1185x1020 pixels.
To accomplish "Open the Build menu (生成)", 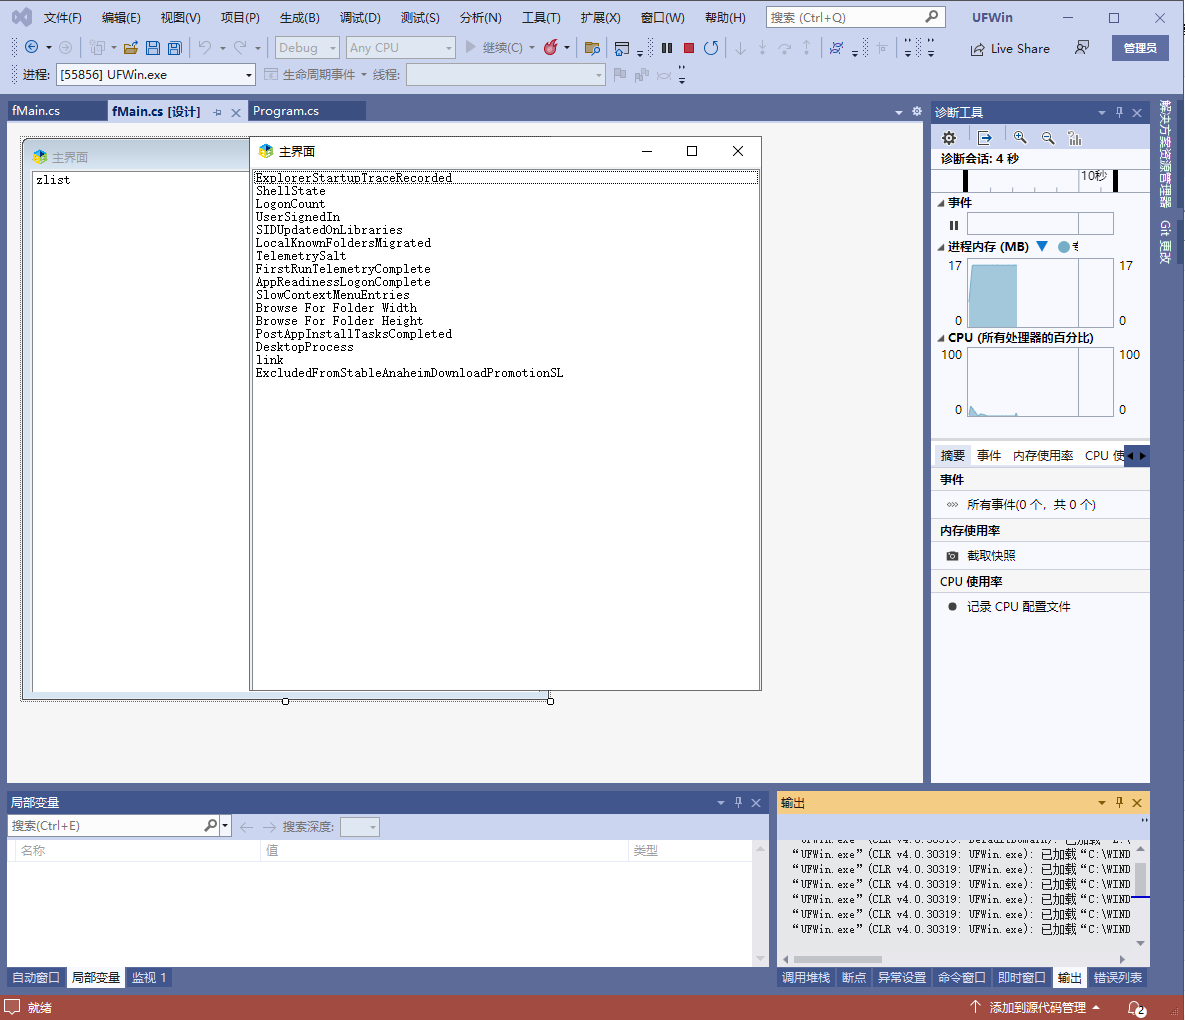I will click(299, 17).
